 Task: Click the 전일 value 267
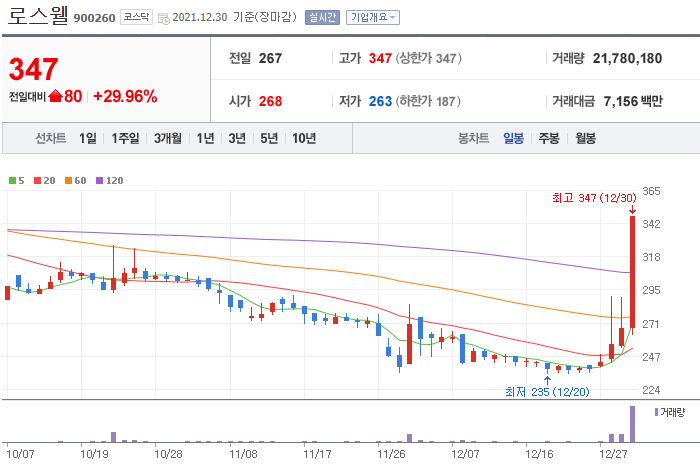click(x=270, y=58)
